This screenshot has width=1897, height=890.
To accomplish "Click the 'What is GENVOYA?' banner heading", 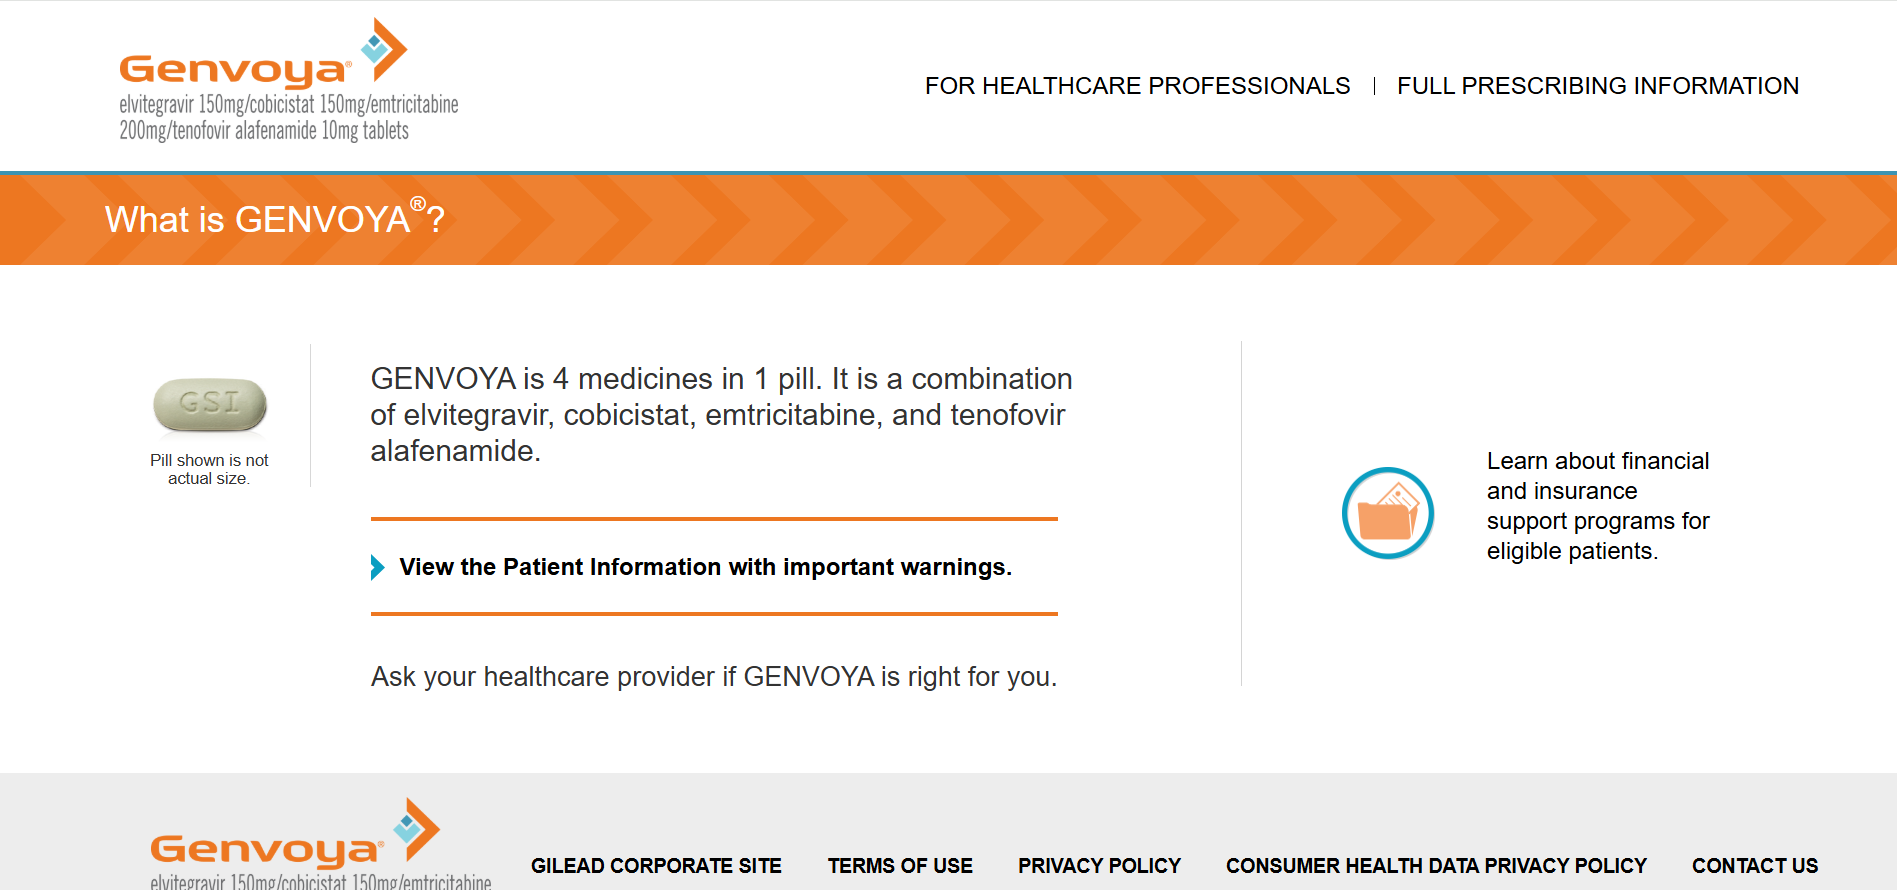I will coord(275,218).
